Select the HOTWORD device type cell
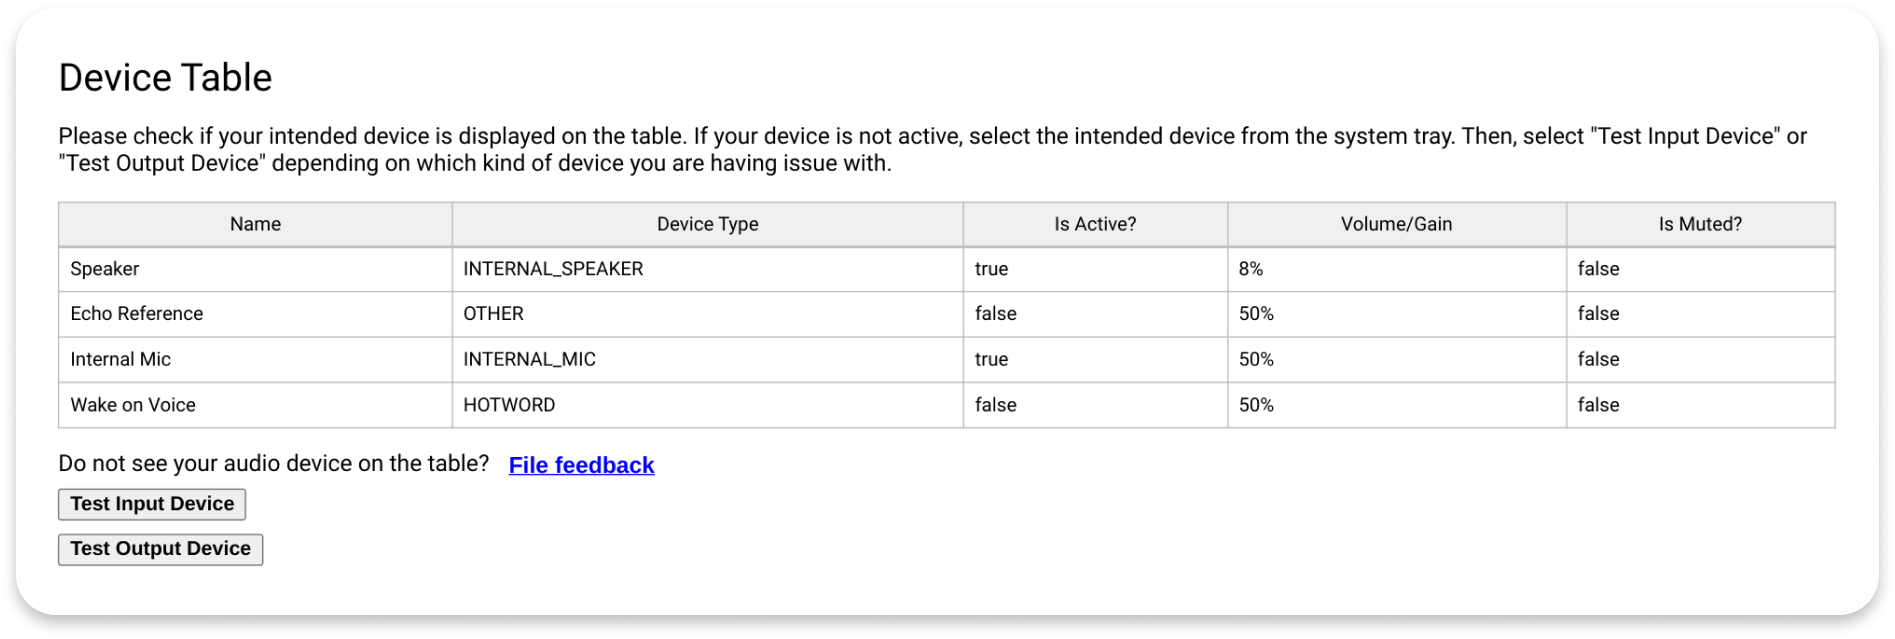The height and width of the screenshot is (639, 1895). pyautogui.click(x=509, y=405)
